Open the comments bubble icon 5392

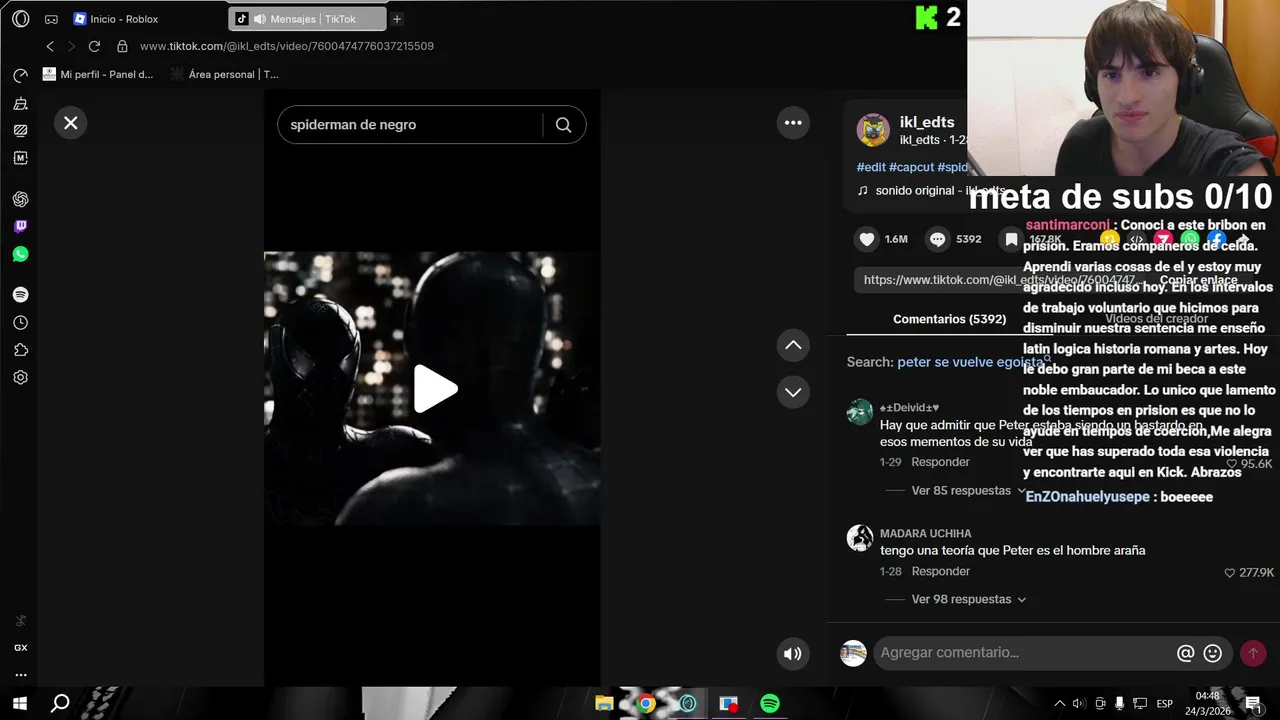pyautogui.click(x=937, y=239)
